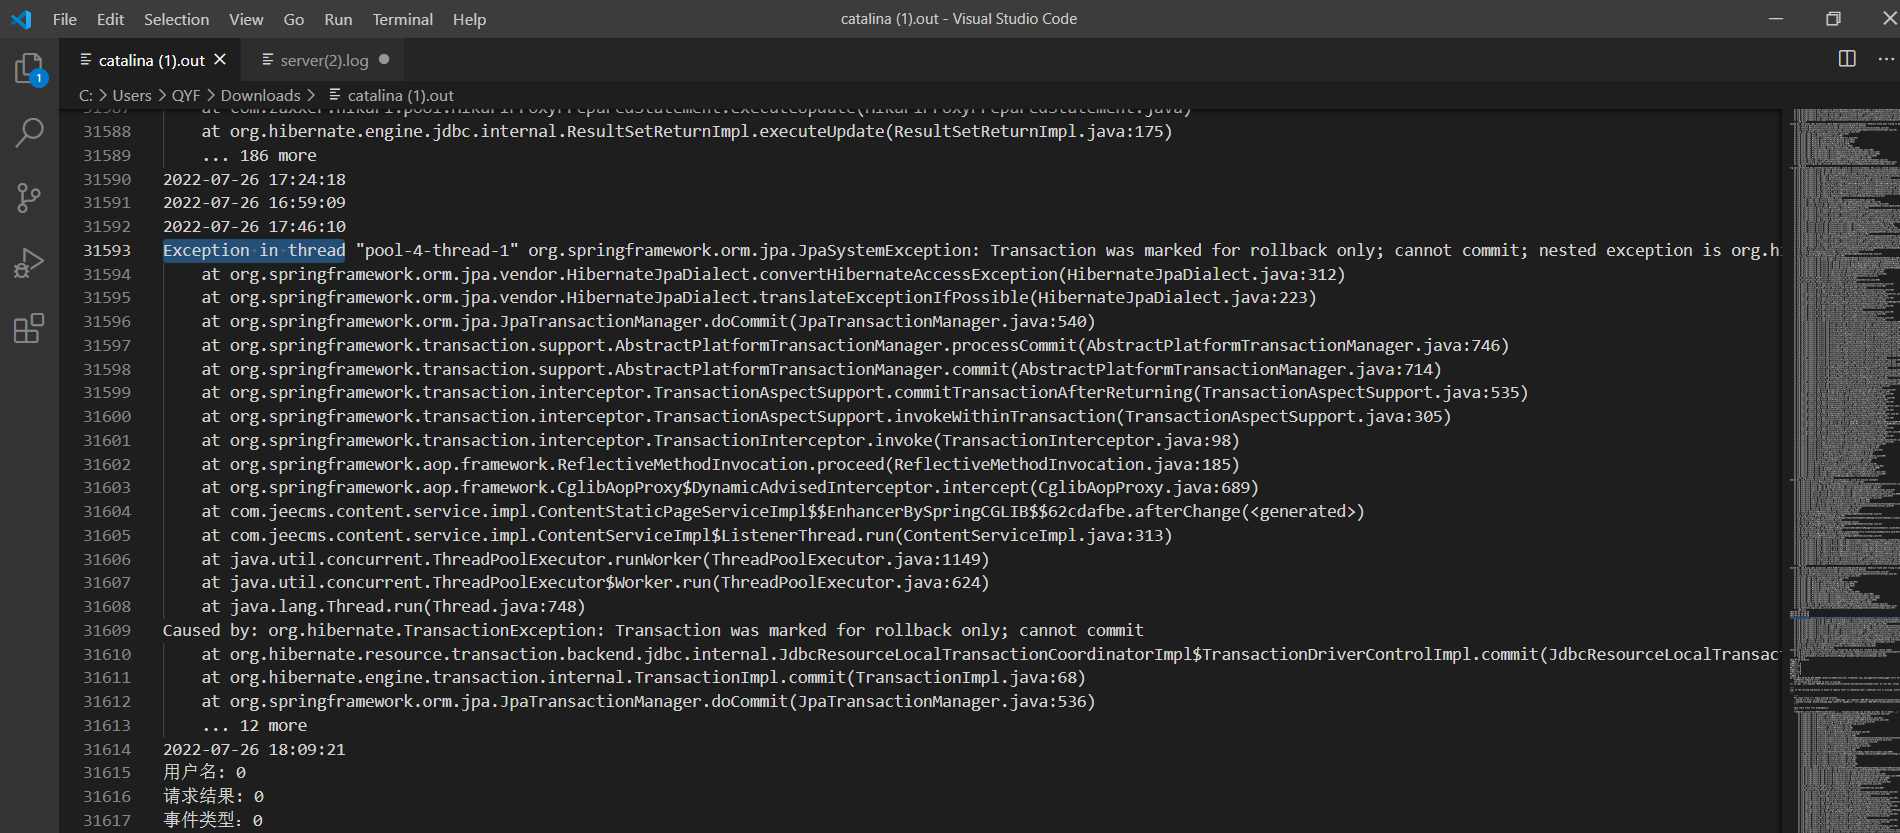Click the VS Code logo icon
Screen dimensions: 1900x833
click(21, 19)
